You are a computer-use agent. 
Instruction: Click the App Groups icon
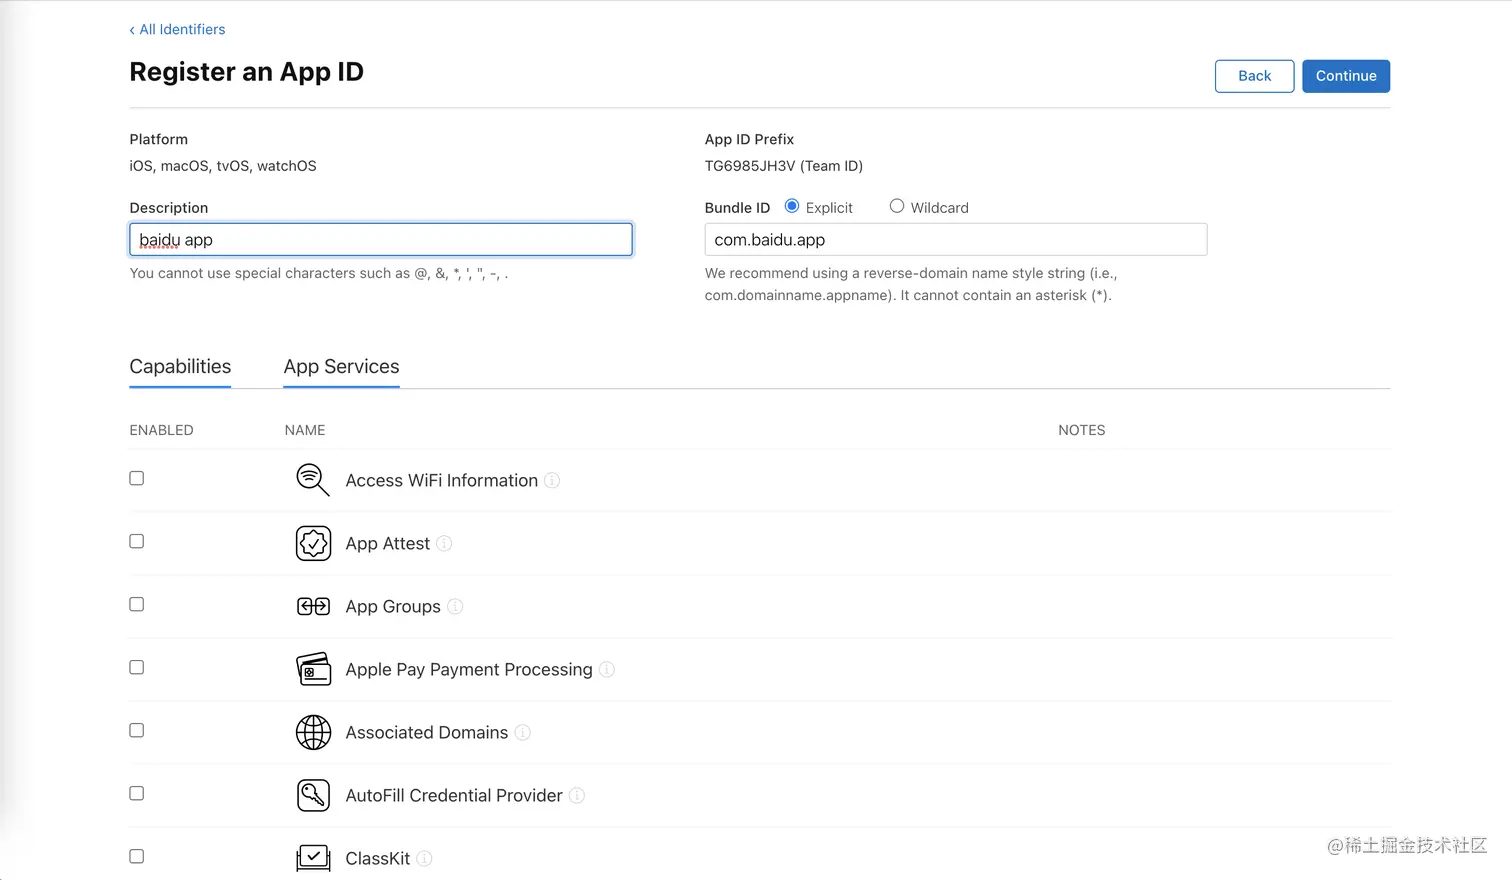coord(313,606)
